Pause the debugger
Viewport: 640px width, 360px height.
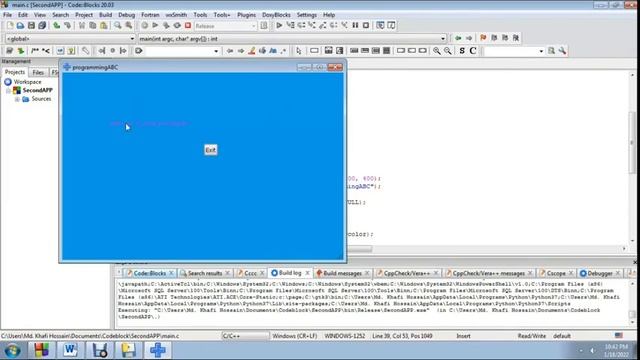355,26
